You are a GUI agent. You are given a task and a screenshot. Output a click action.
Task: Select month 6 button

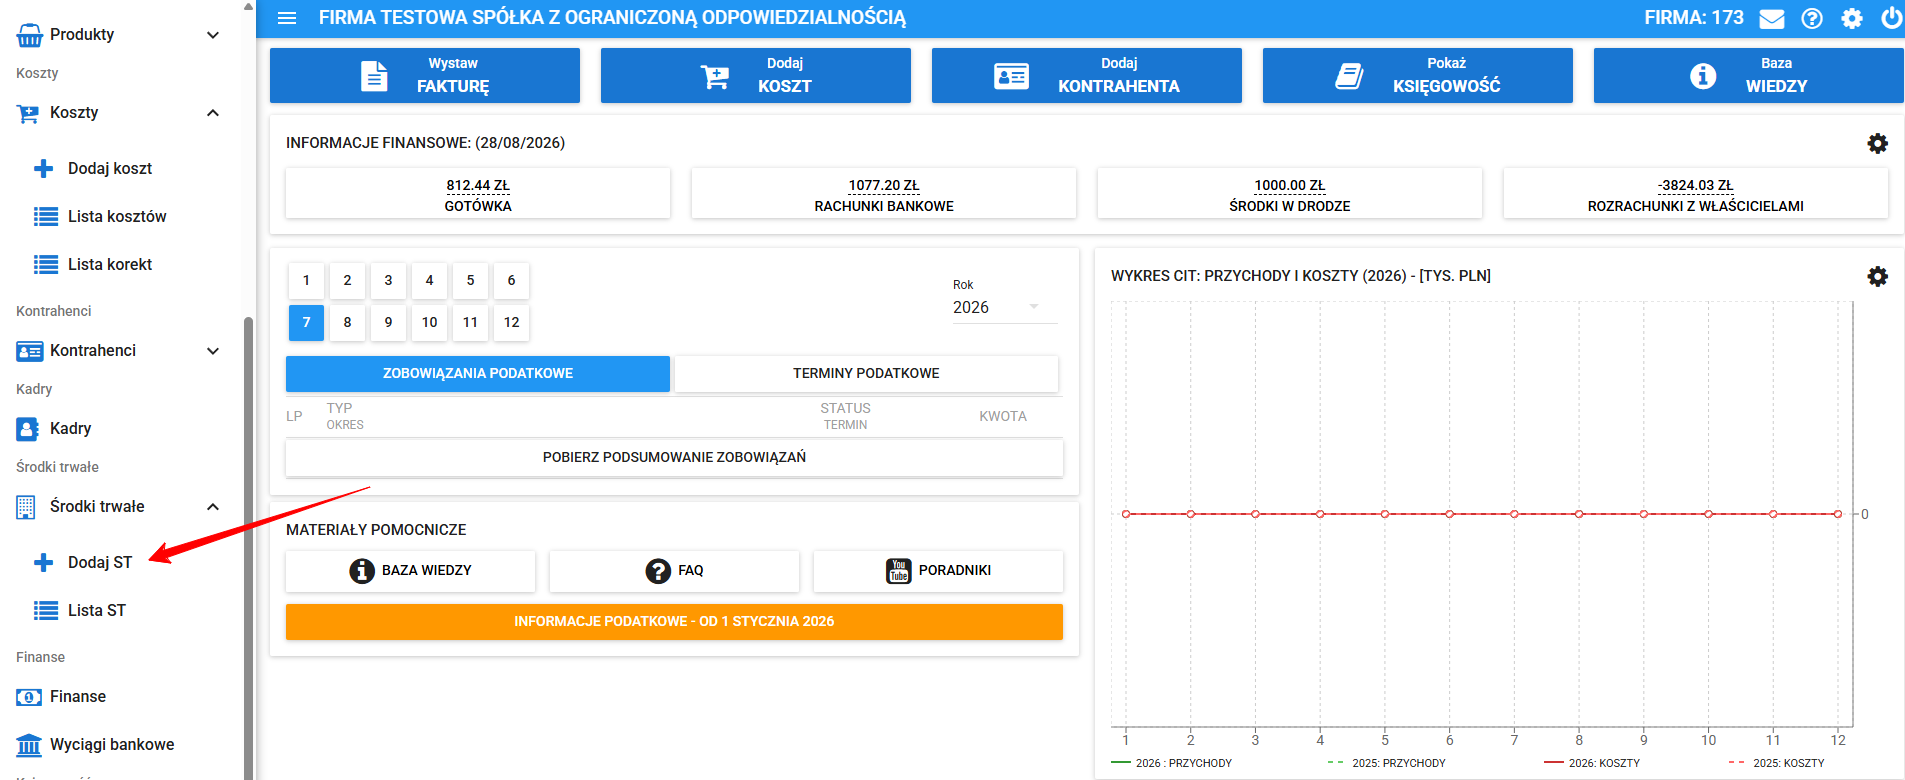click(x=511, y=281)
